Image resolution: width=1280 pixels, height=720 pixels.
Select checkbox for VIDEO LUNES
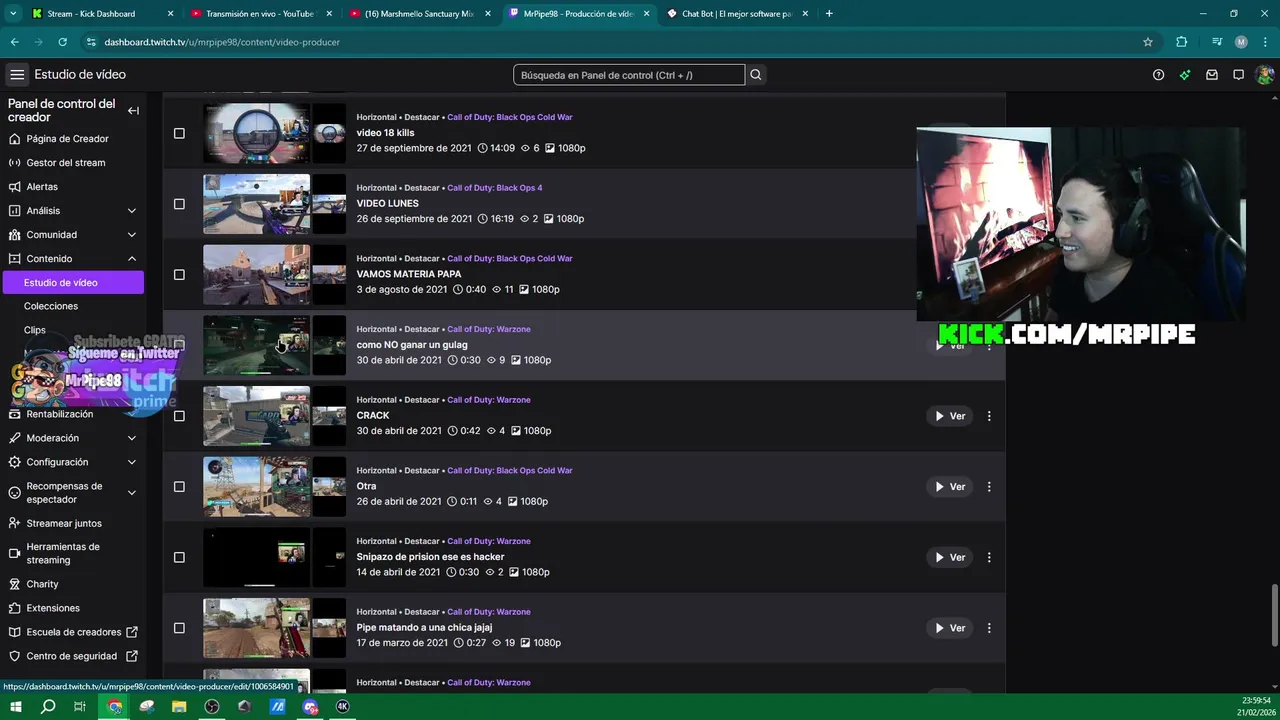179,204
